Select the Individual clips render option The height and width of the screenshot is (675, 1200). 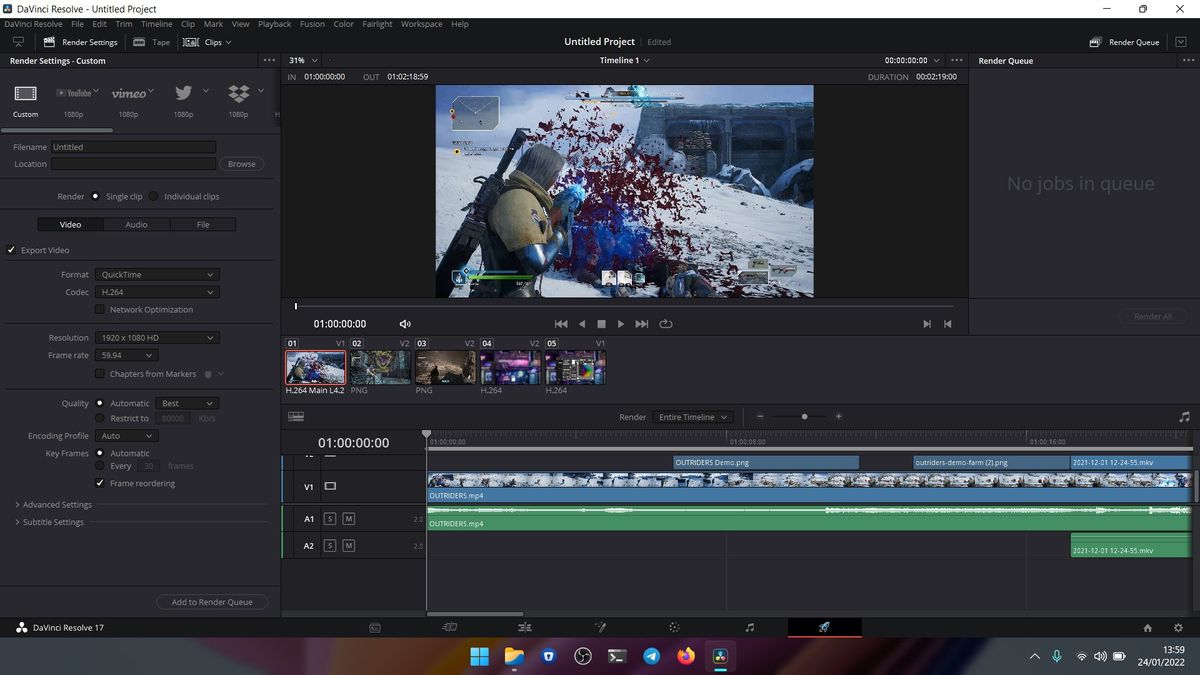pos(153,196)
